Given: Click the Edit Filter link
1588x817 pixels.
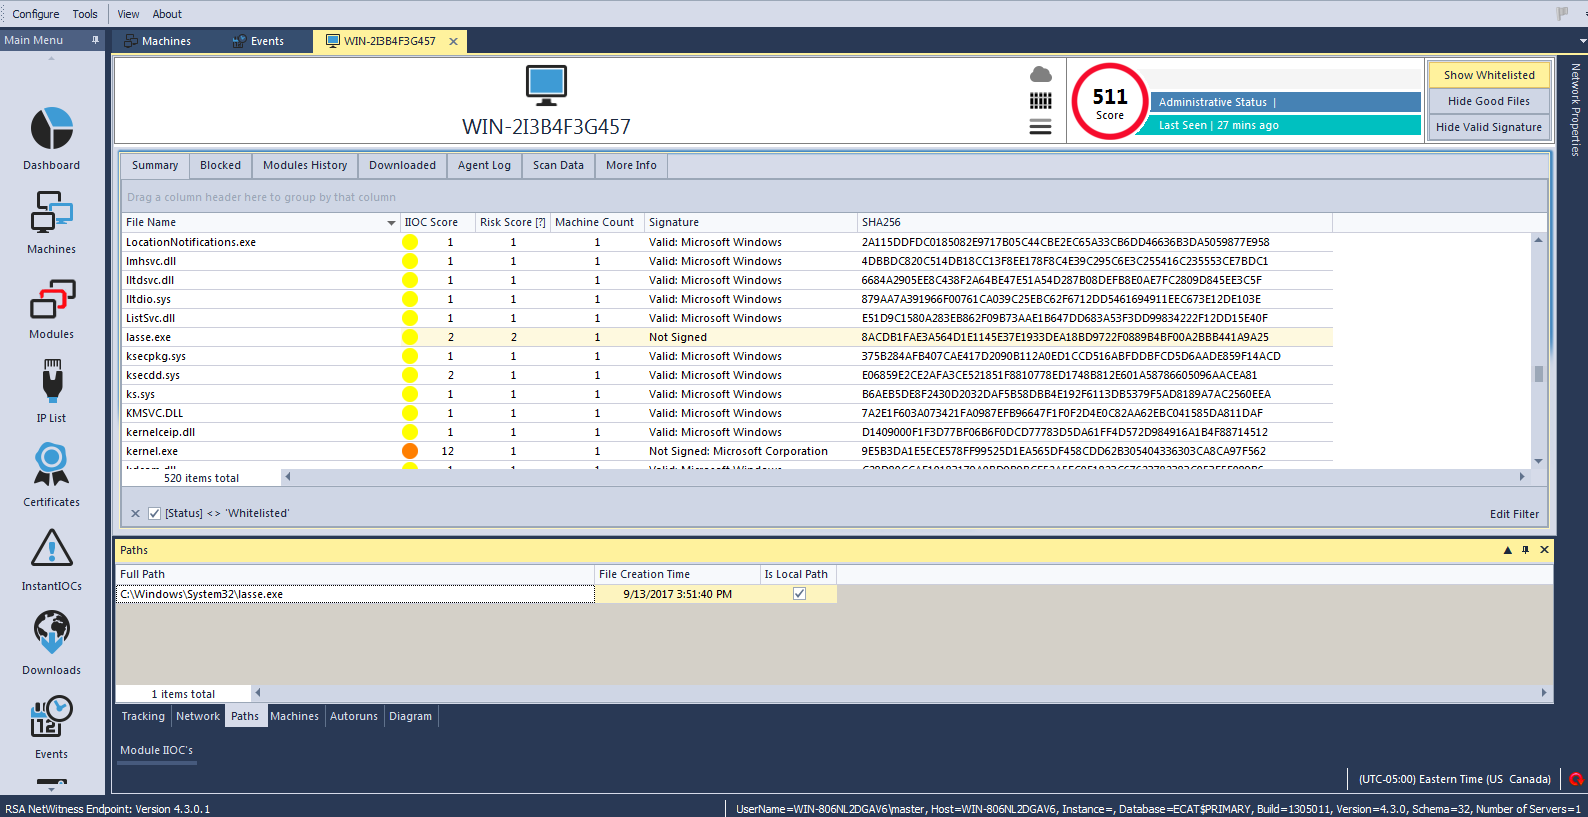Looking at the screenshot, I should [x=1514, y=514].
